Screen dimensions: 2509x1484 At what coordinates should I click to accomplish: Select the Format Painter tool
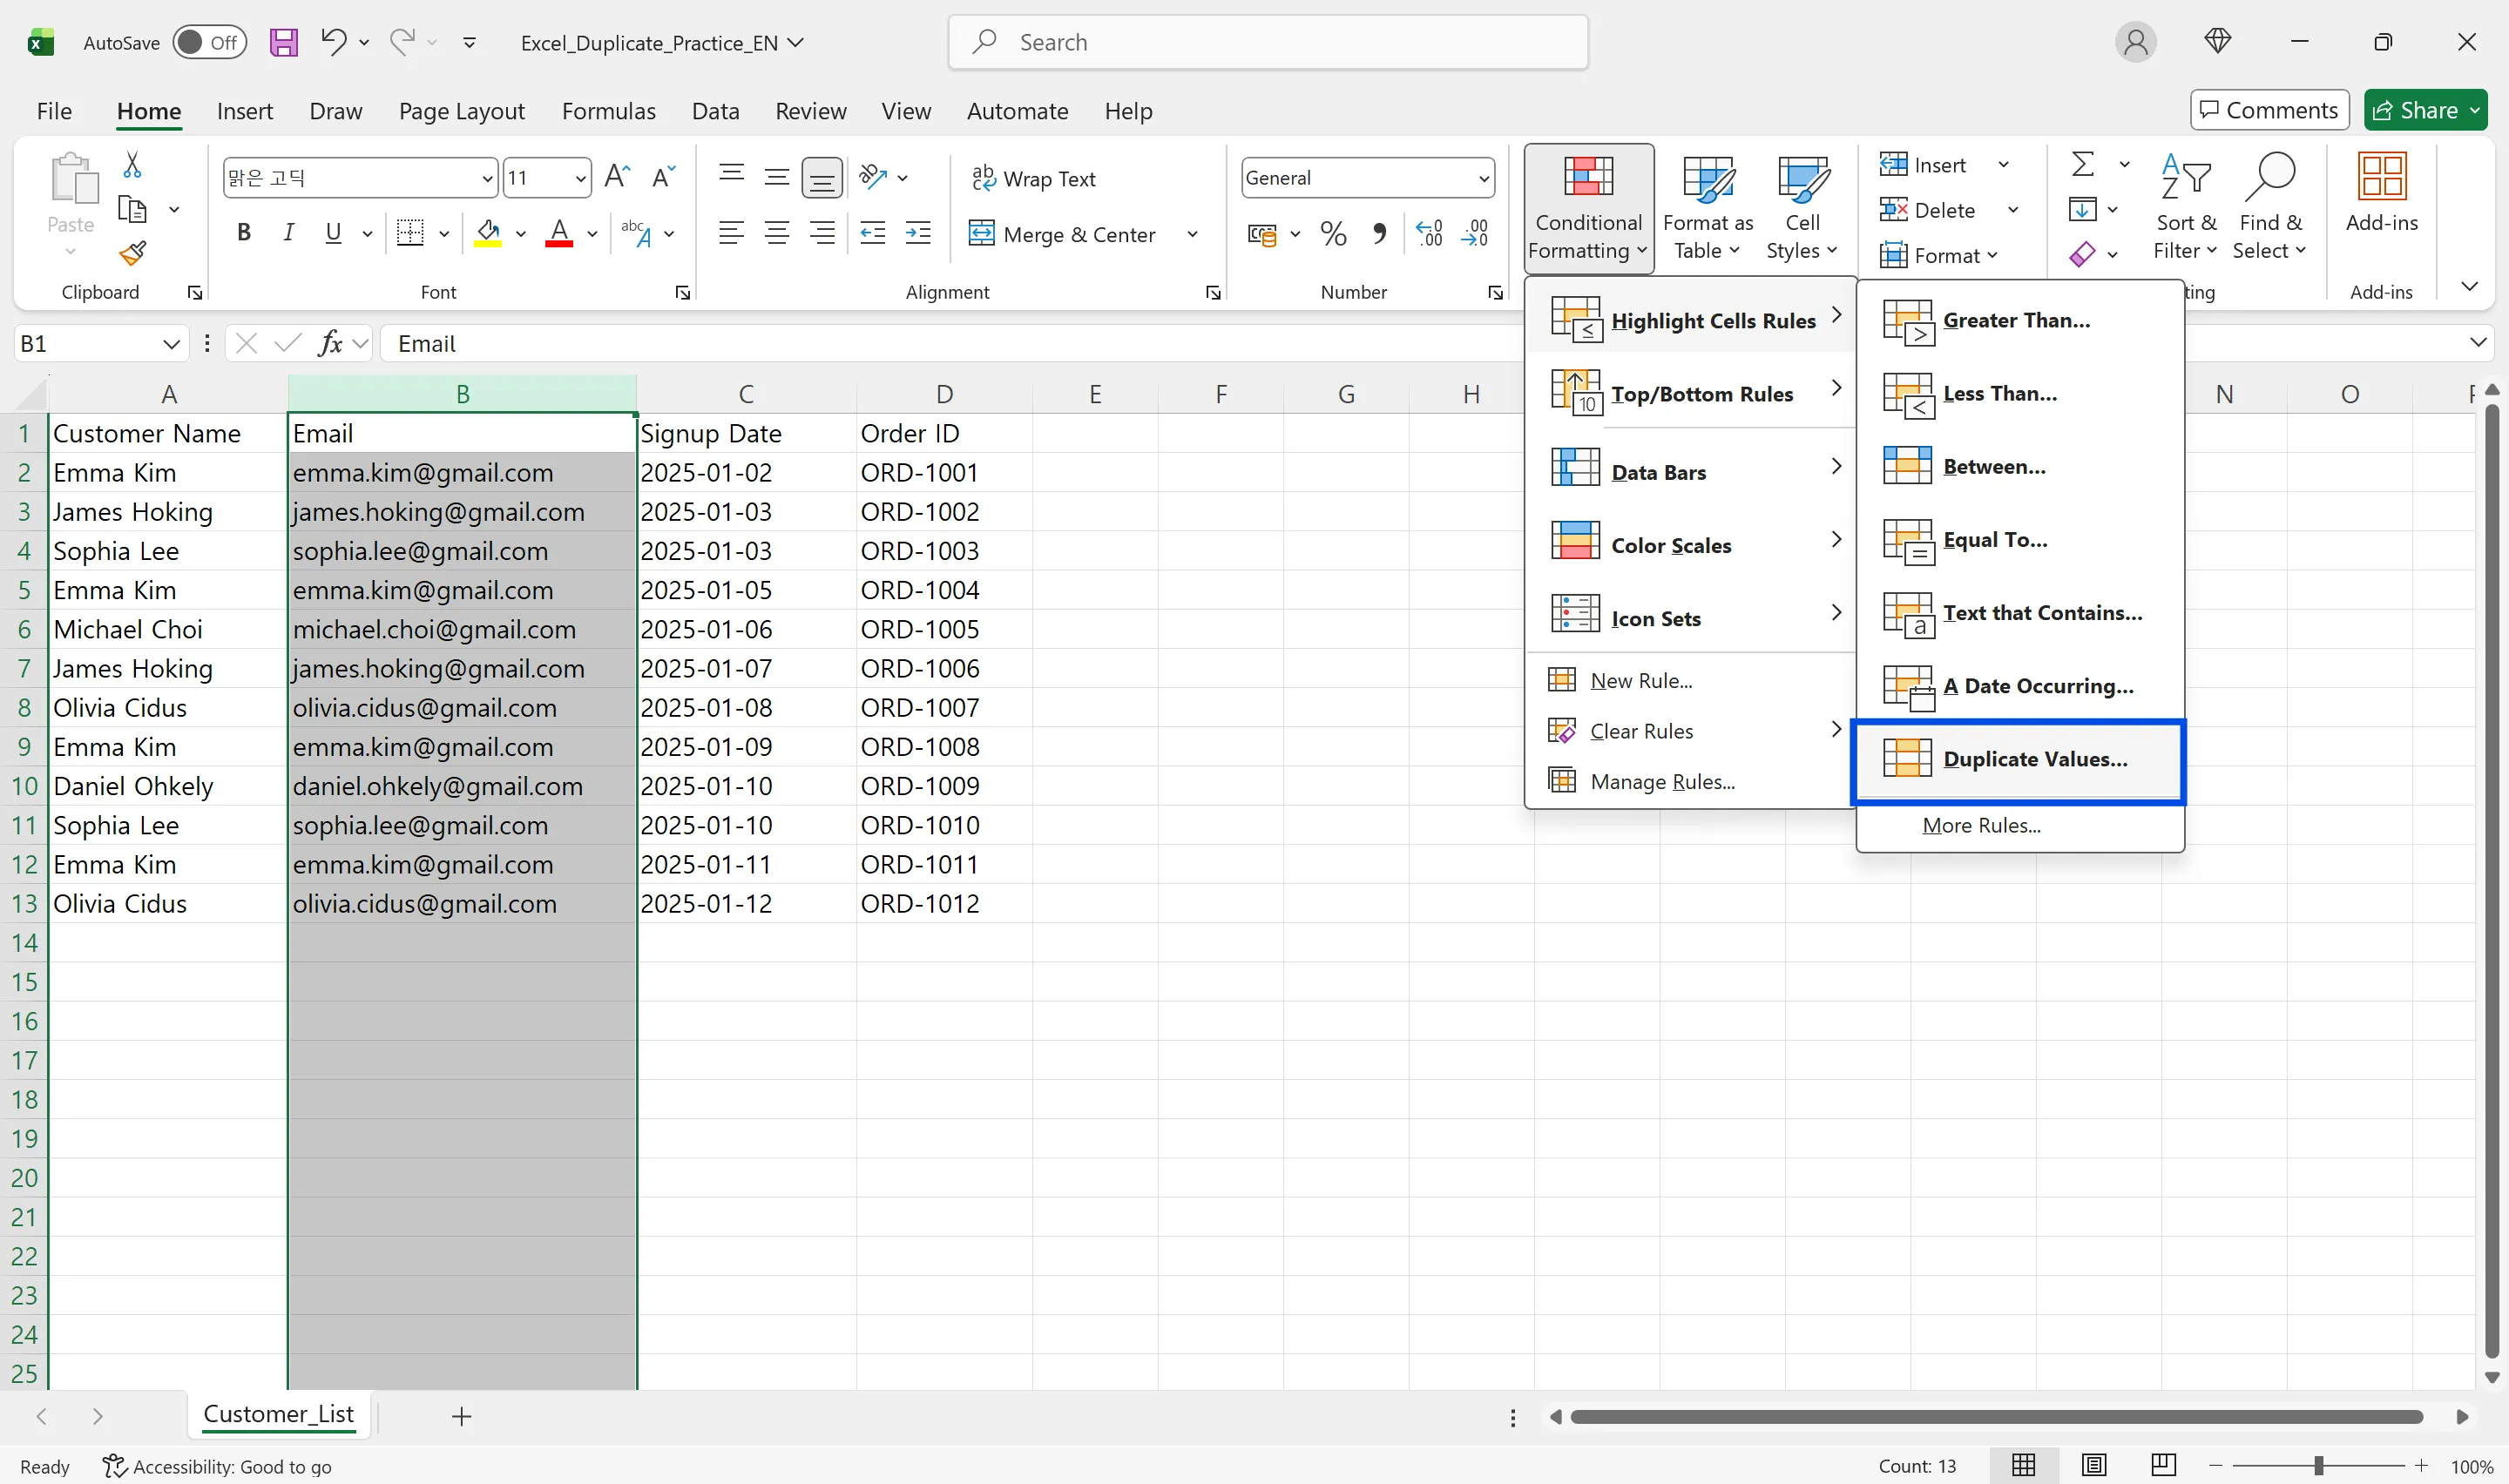(133, 253)
